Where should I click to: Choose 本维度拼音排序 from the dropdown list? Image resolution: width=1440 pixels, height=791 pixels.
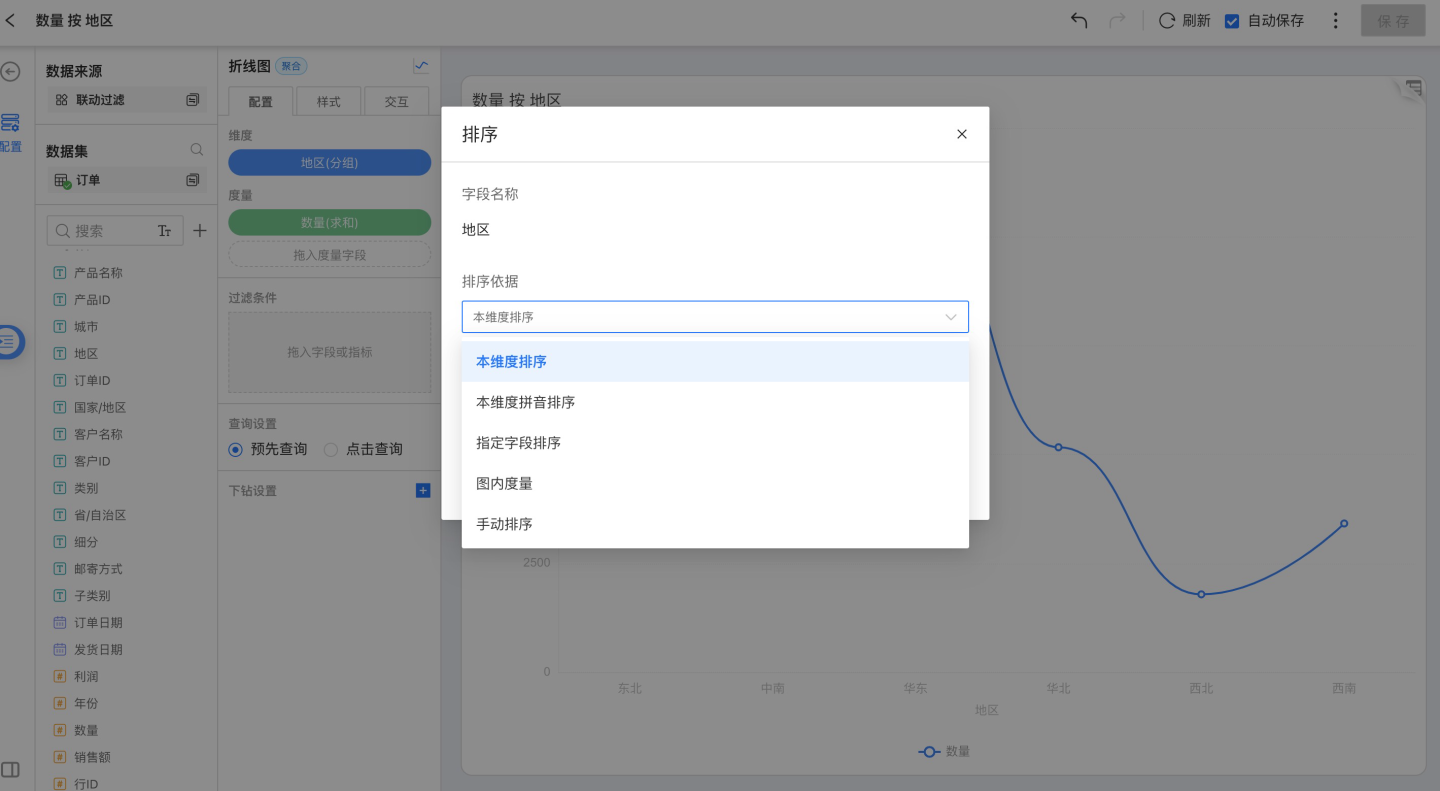tap(526, 402)
